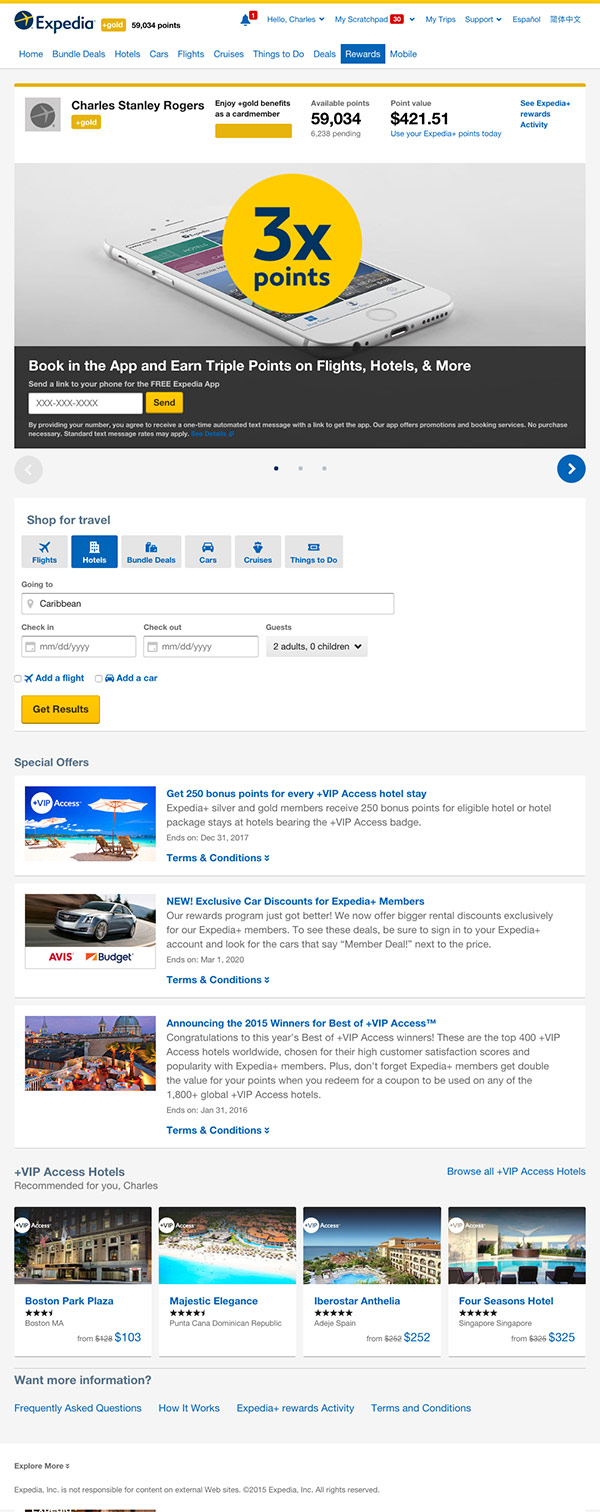
Task: Select the Hotels tab in Shop for travel
Action: 94,552
